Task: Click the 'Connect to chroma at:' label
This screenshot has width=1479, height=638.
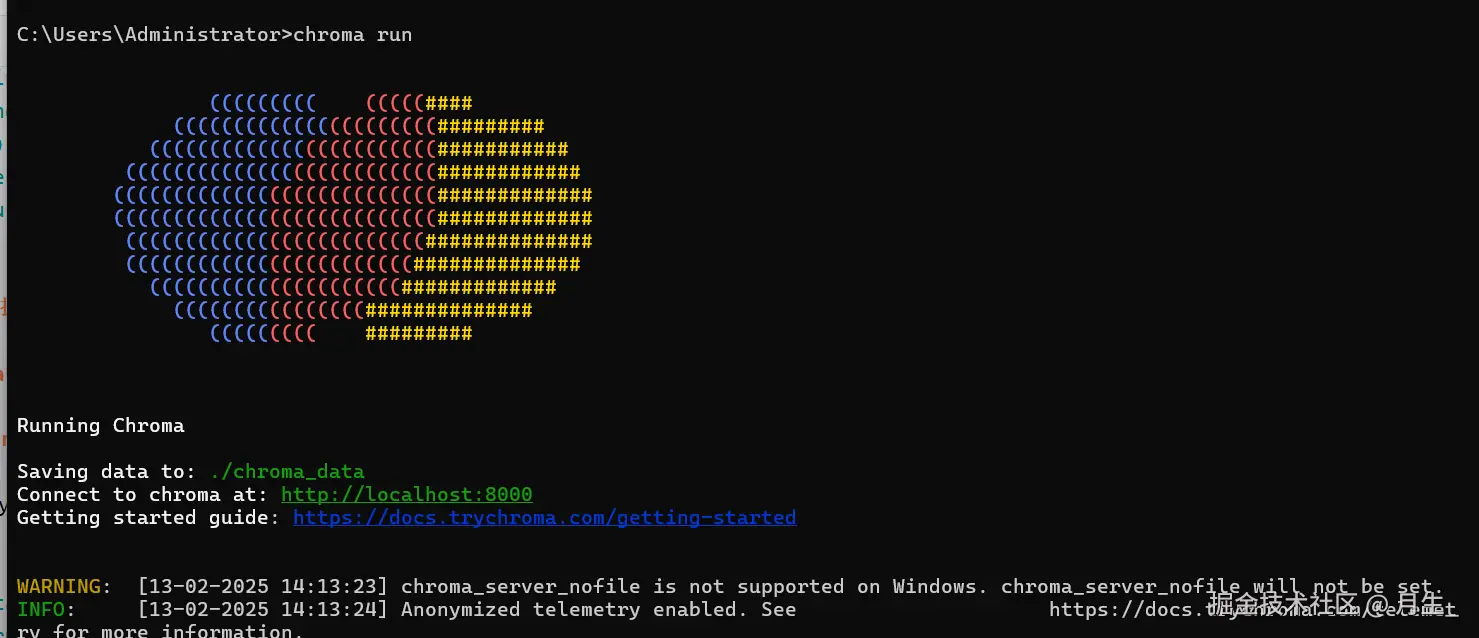Action: [x=142, y=494]
